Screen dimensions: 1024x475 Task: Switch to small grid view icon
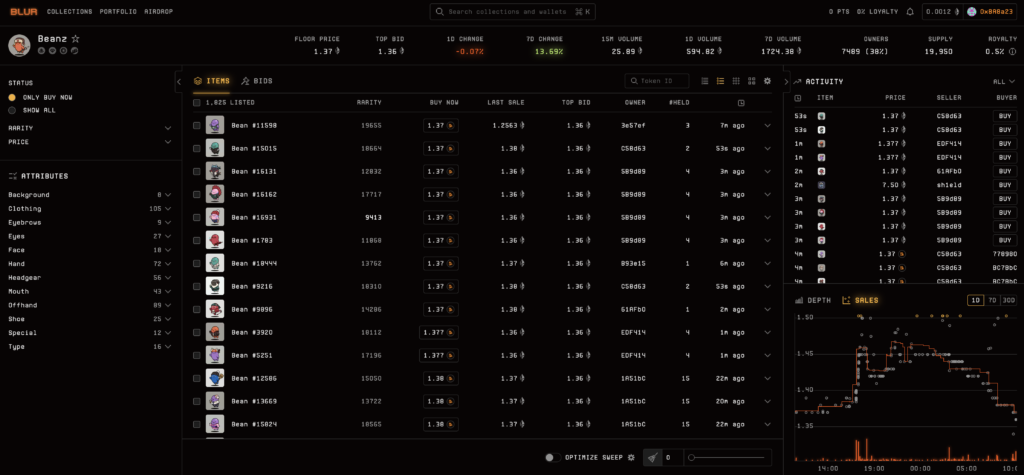pos(736,81)
